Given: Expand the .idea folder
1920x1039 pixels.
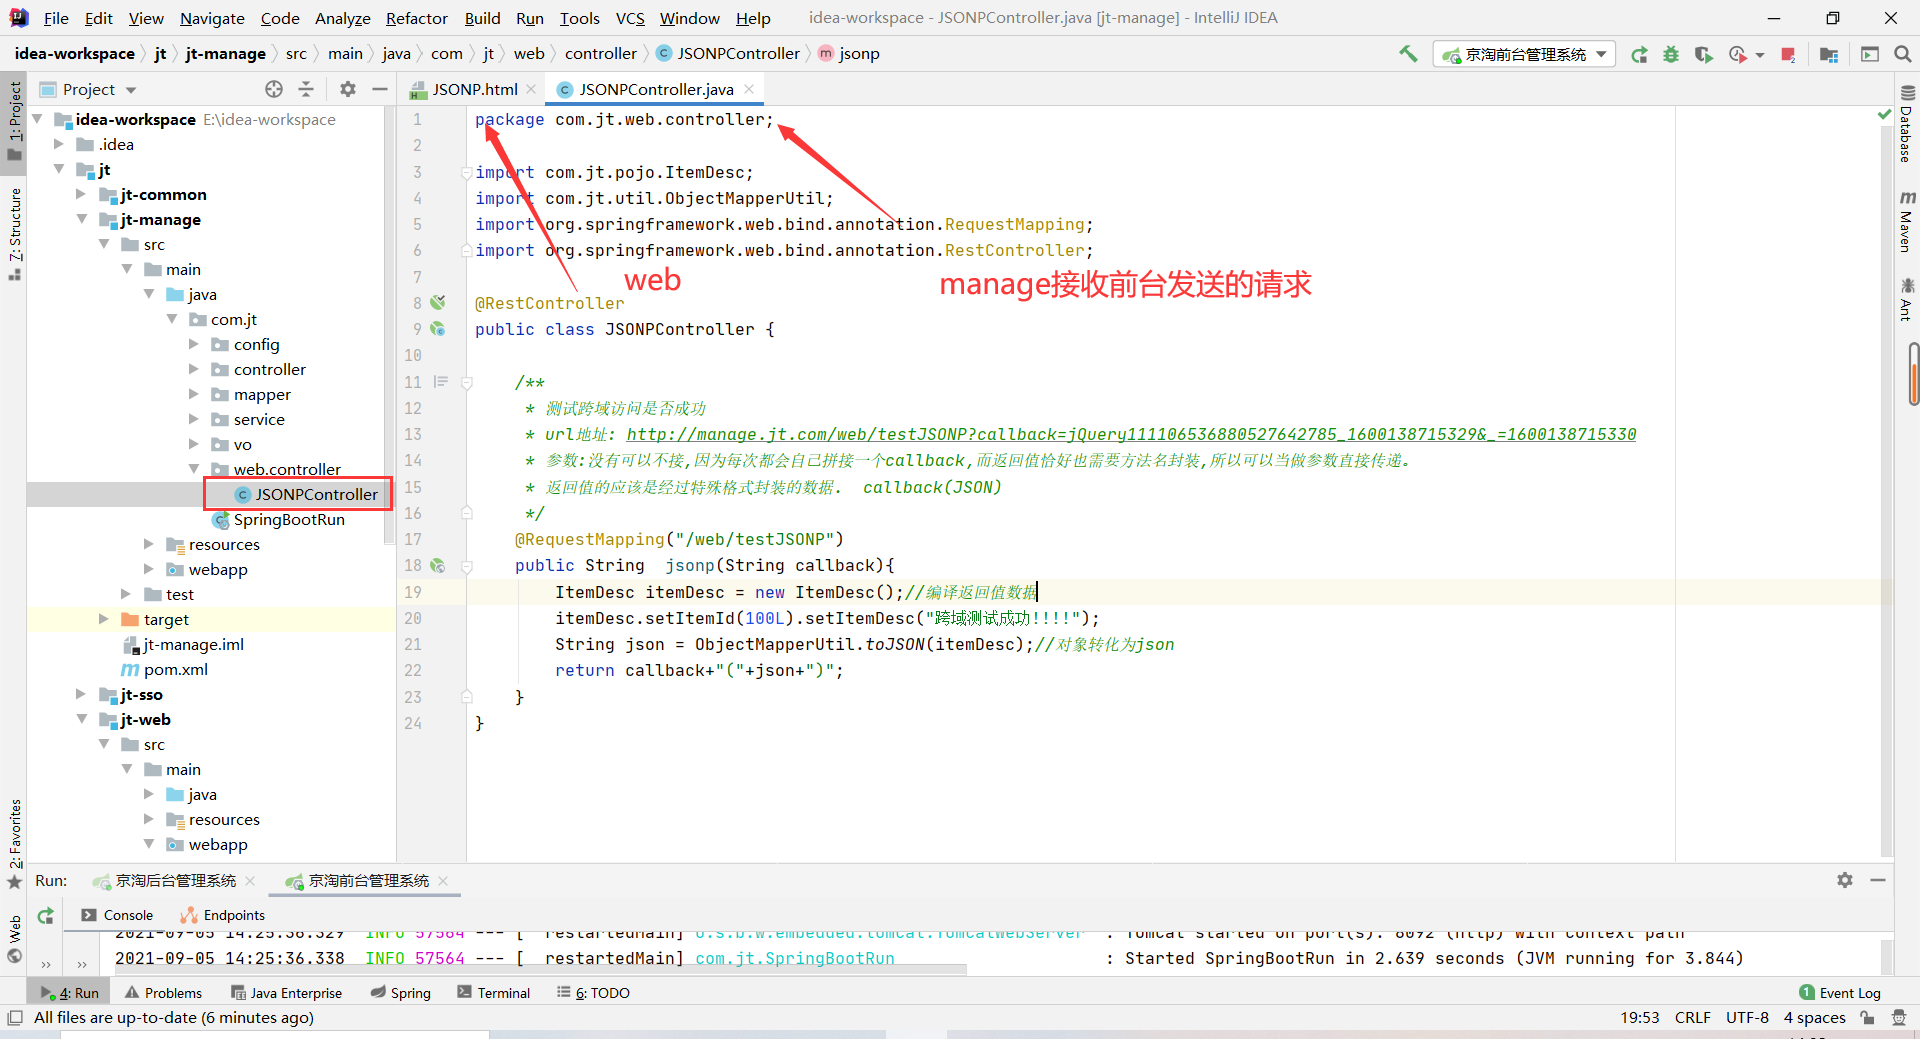Looking at the screenshot, I should pyautogui.click(x=59, y=144).
